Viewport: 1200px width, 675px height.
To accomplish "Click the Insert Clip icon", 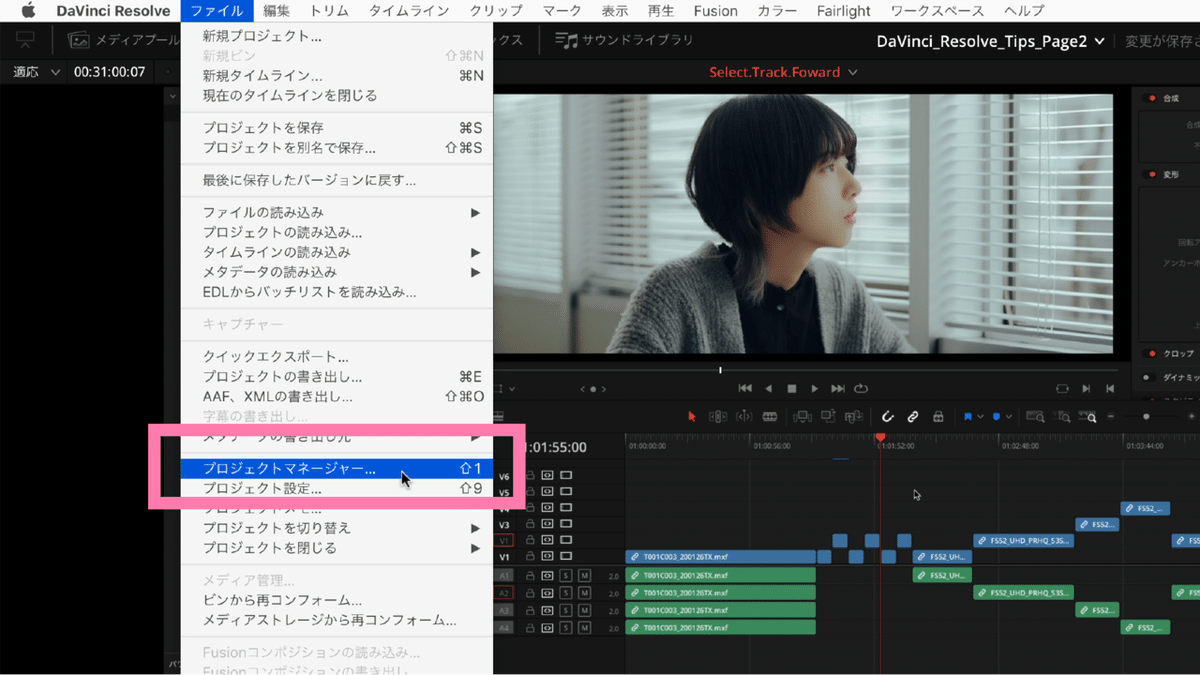I will coord(802,416).
